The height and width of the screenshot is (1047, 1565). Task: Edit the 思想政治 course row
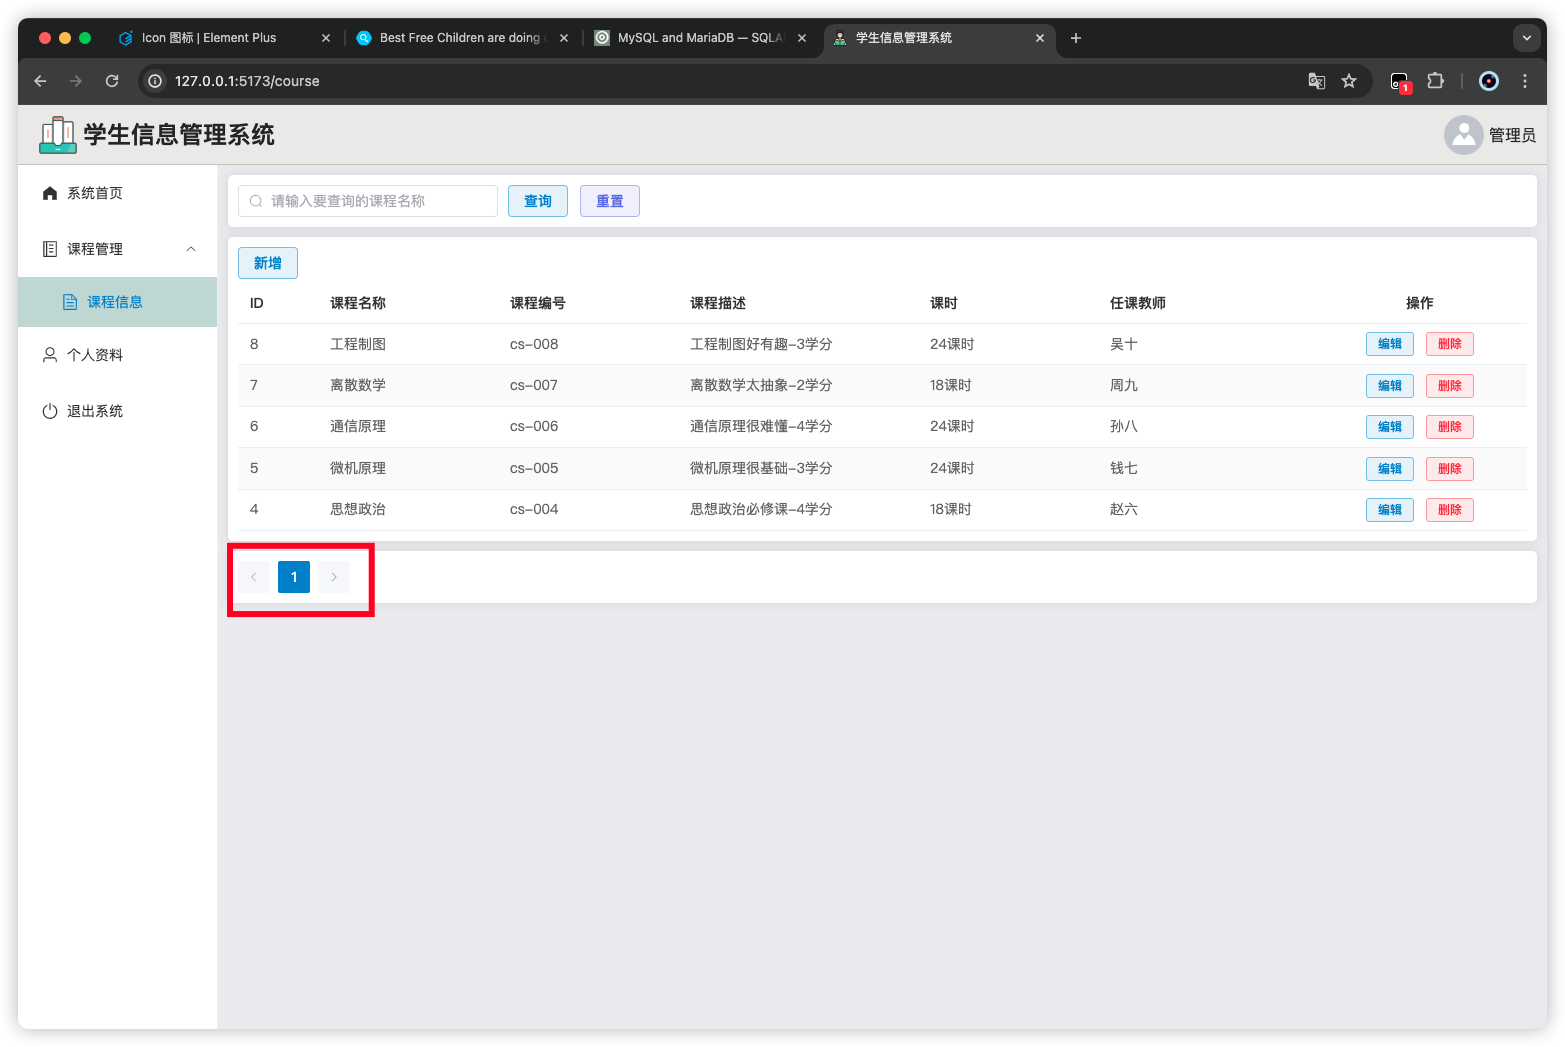(x=1390, y=510)
